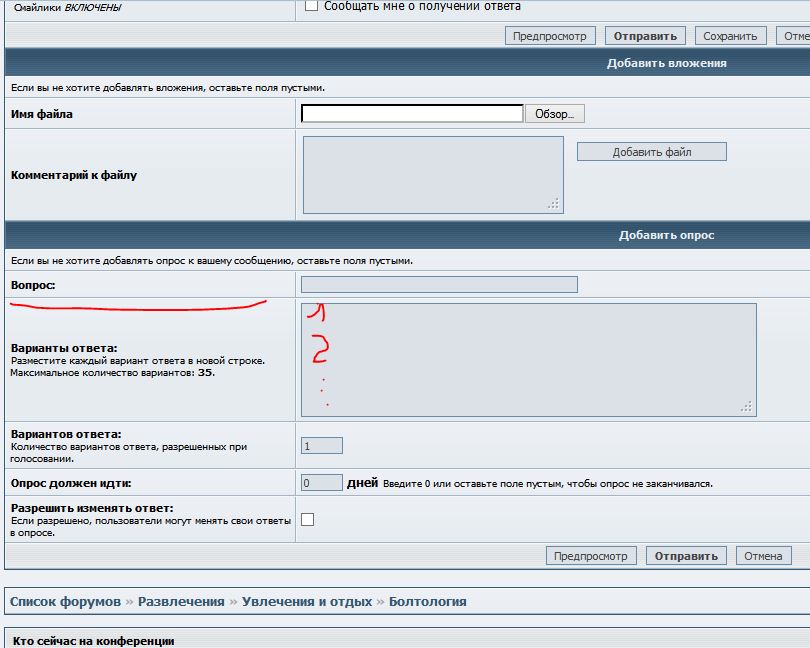Cancel posting with the bottom 'Отмена' button
This screenshot has height=648, width=810.
click(x=763, y=556)
